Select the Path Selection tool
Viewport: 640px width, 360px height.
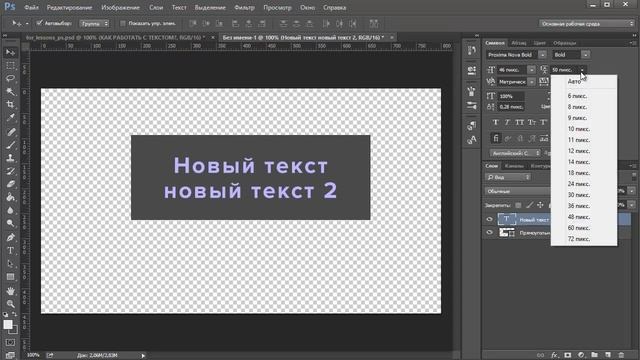(11, 264)
